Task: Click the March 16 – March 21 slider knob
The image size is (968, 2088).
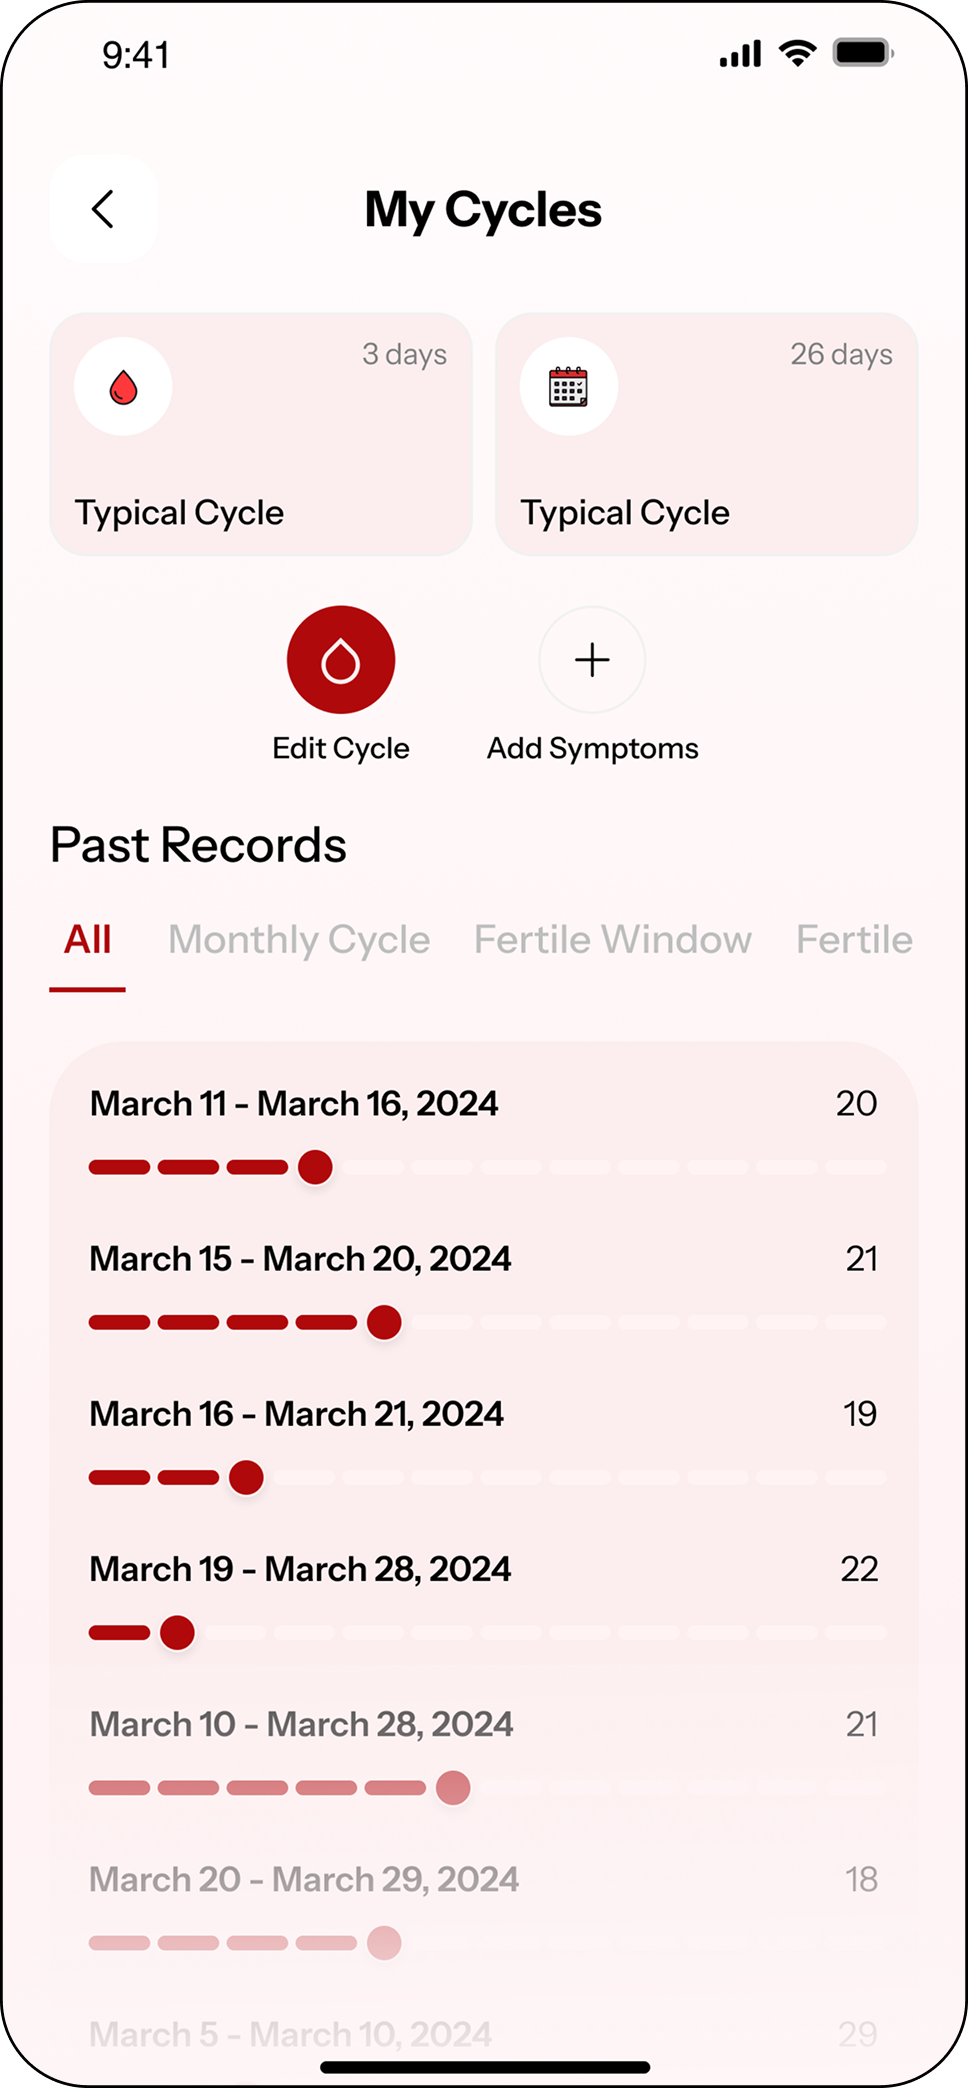Action: coord(246,1477)
